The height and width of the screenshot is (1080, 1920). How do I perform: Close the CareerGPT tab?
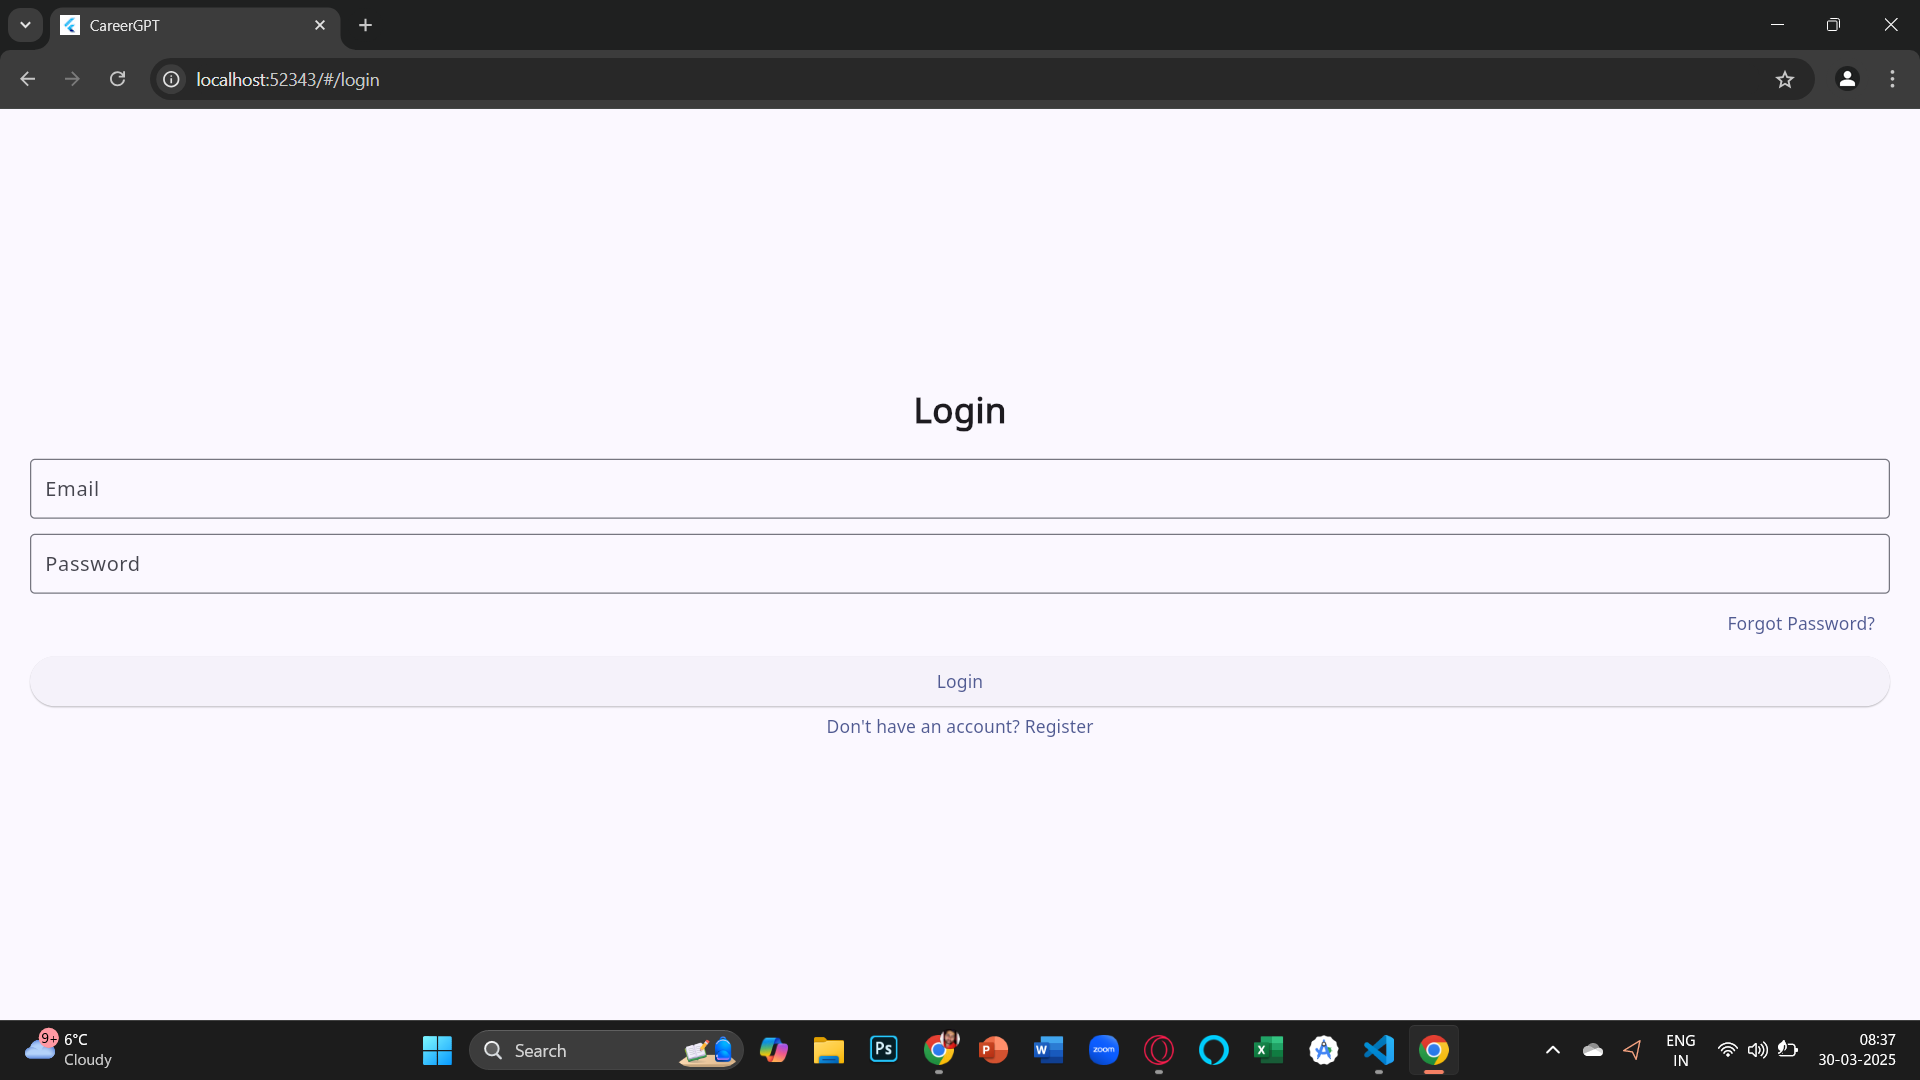point(320,25)
